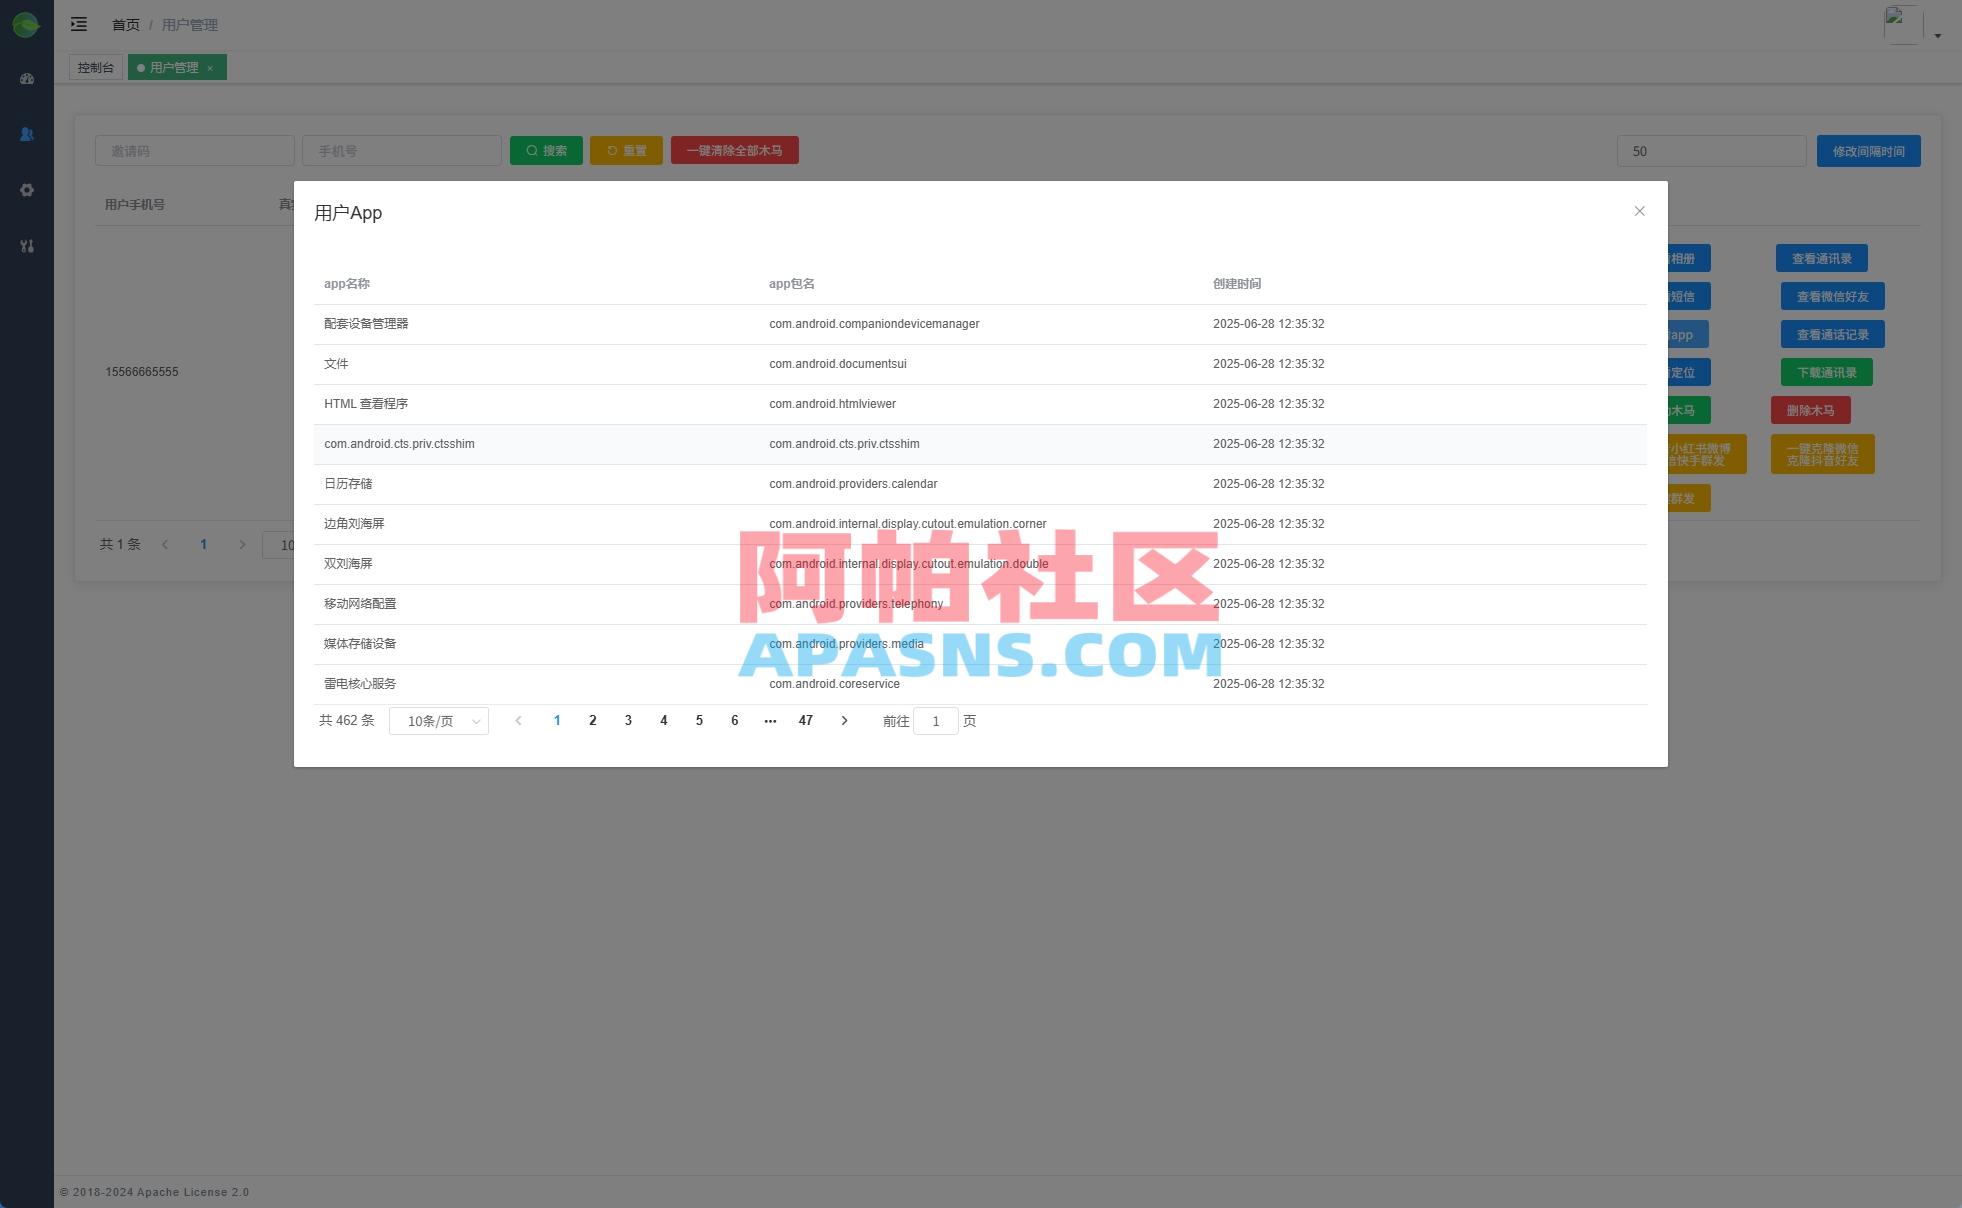1962x1208 pixels.
Task: Click the 一键清除全部木马 red button
Action: click(x=735, y=150)
